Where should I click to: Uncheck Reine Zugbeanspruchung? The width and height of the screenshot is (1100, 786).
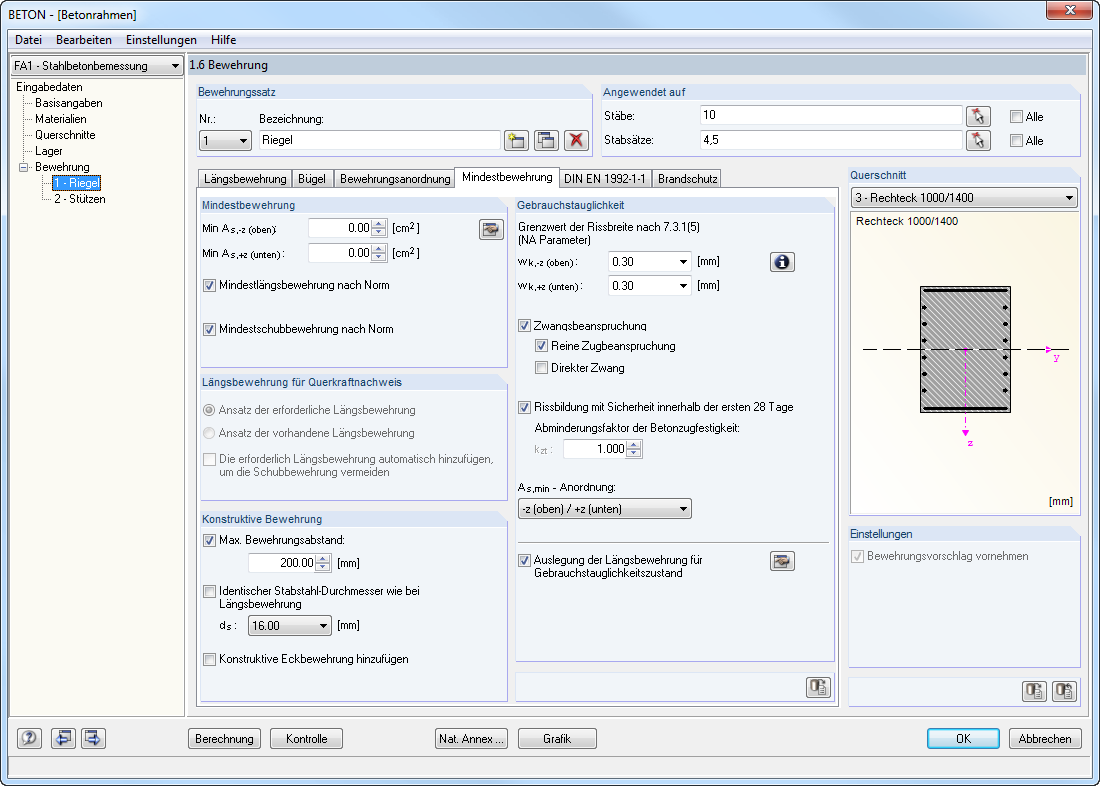pos(541,346)
